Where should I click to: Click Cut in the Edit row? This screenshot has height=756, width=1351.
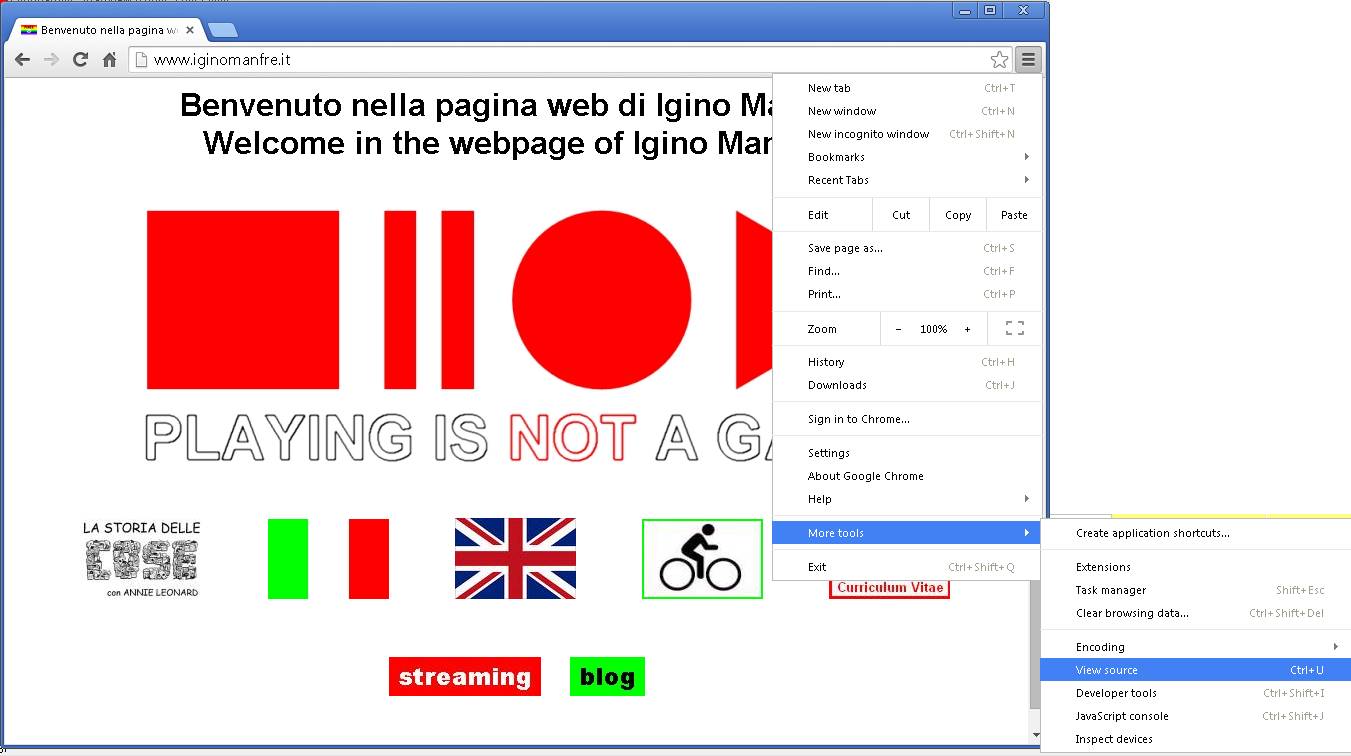pyautogui.click(x=901, y=215)
